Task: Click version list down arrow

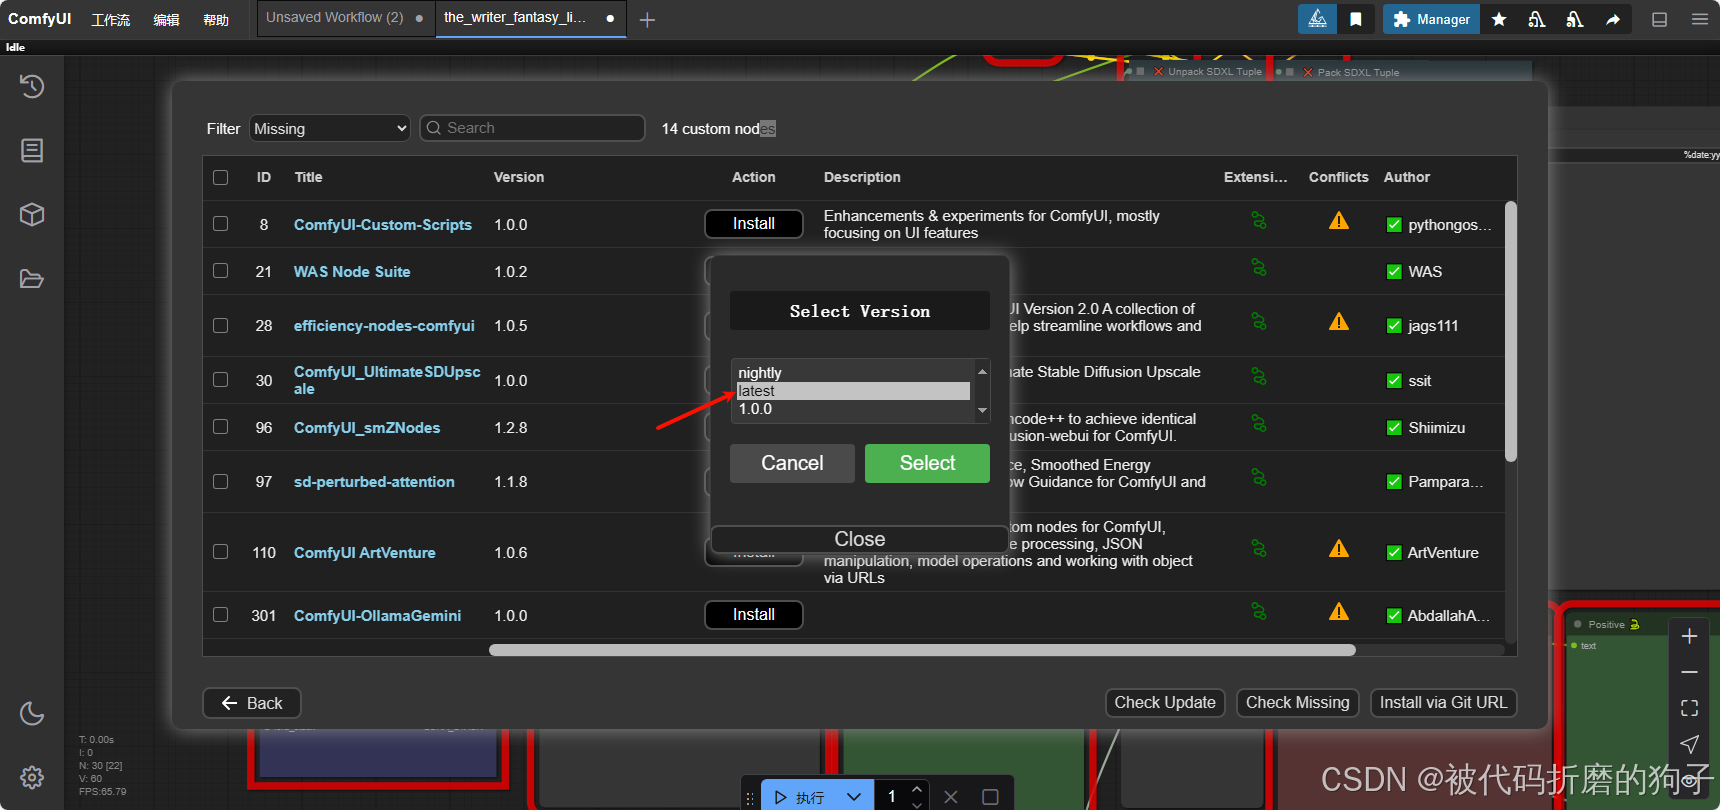Action: (x=982, y=410)
